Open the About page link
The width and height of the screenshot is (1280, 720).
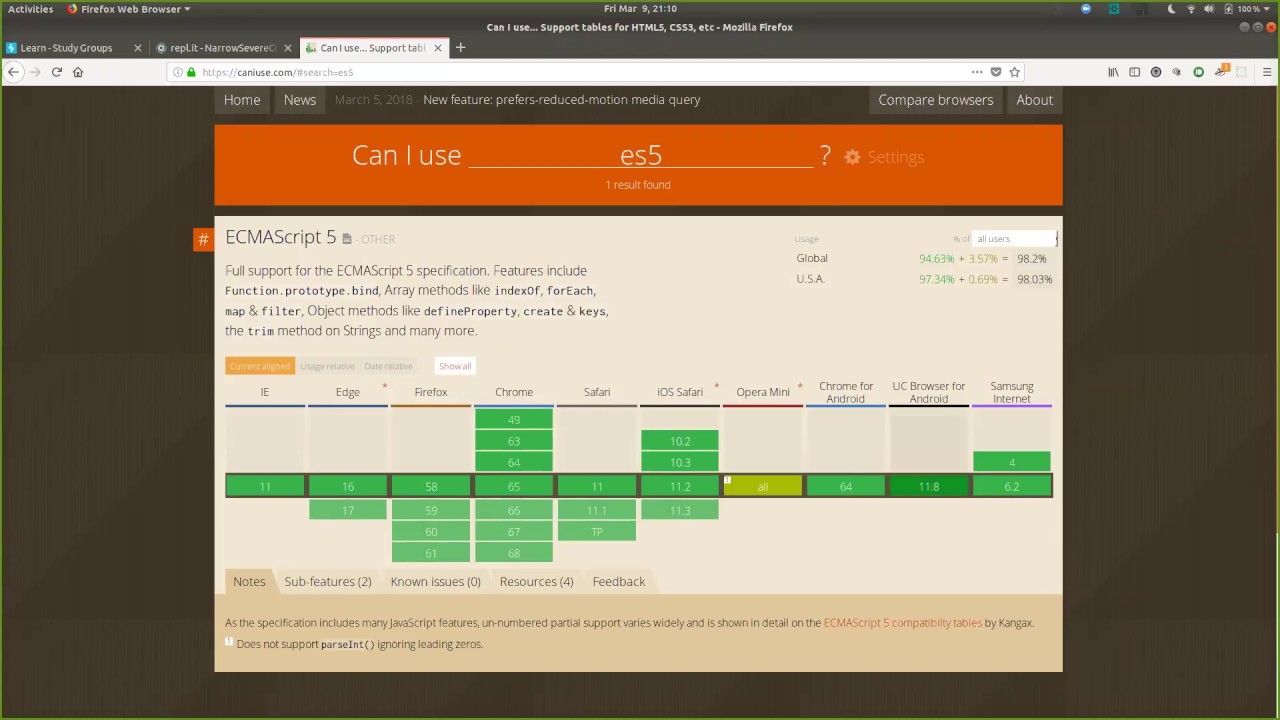(x=1034, y=100)
